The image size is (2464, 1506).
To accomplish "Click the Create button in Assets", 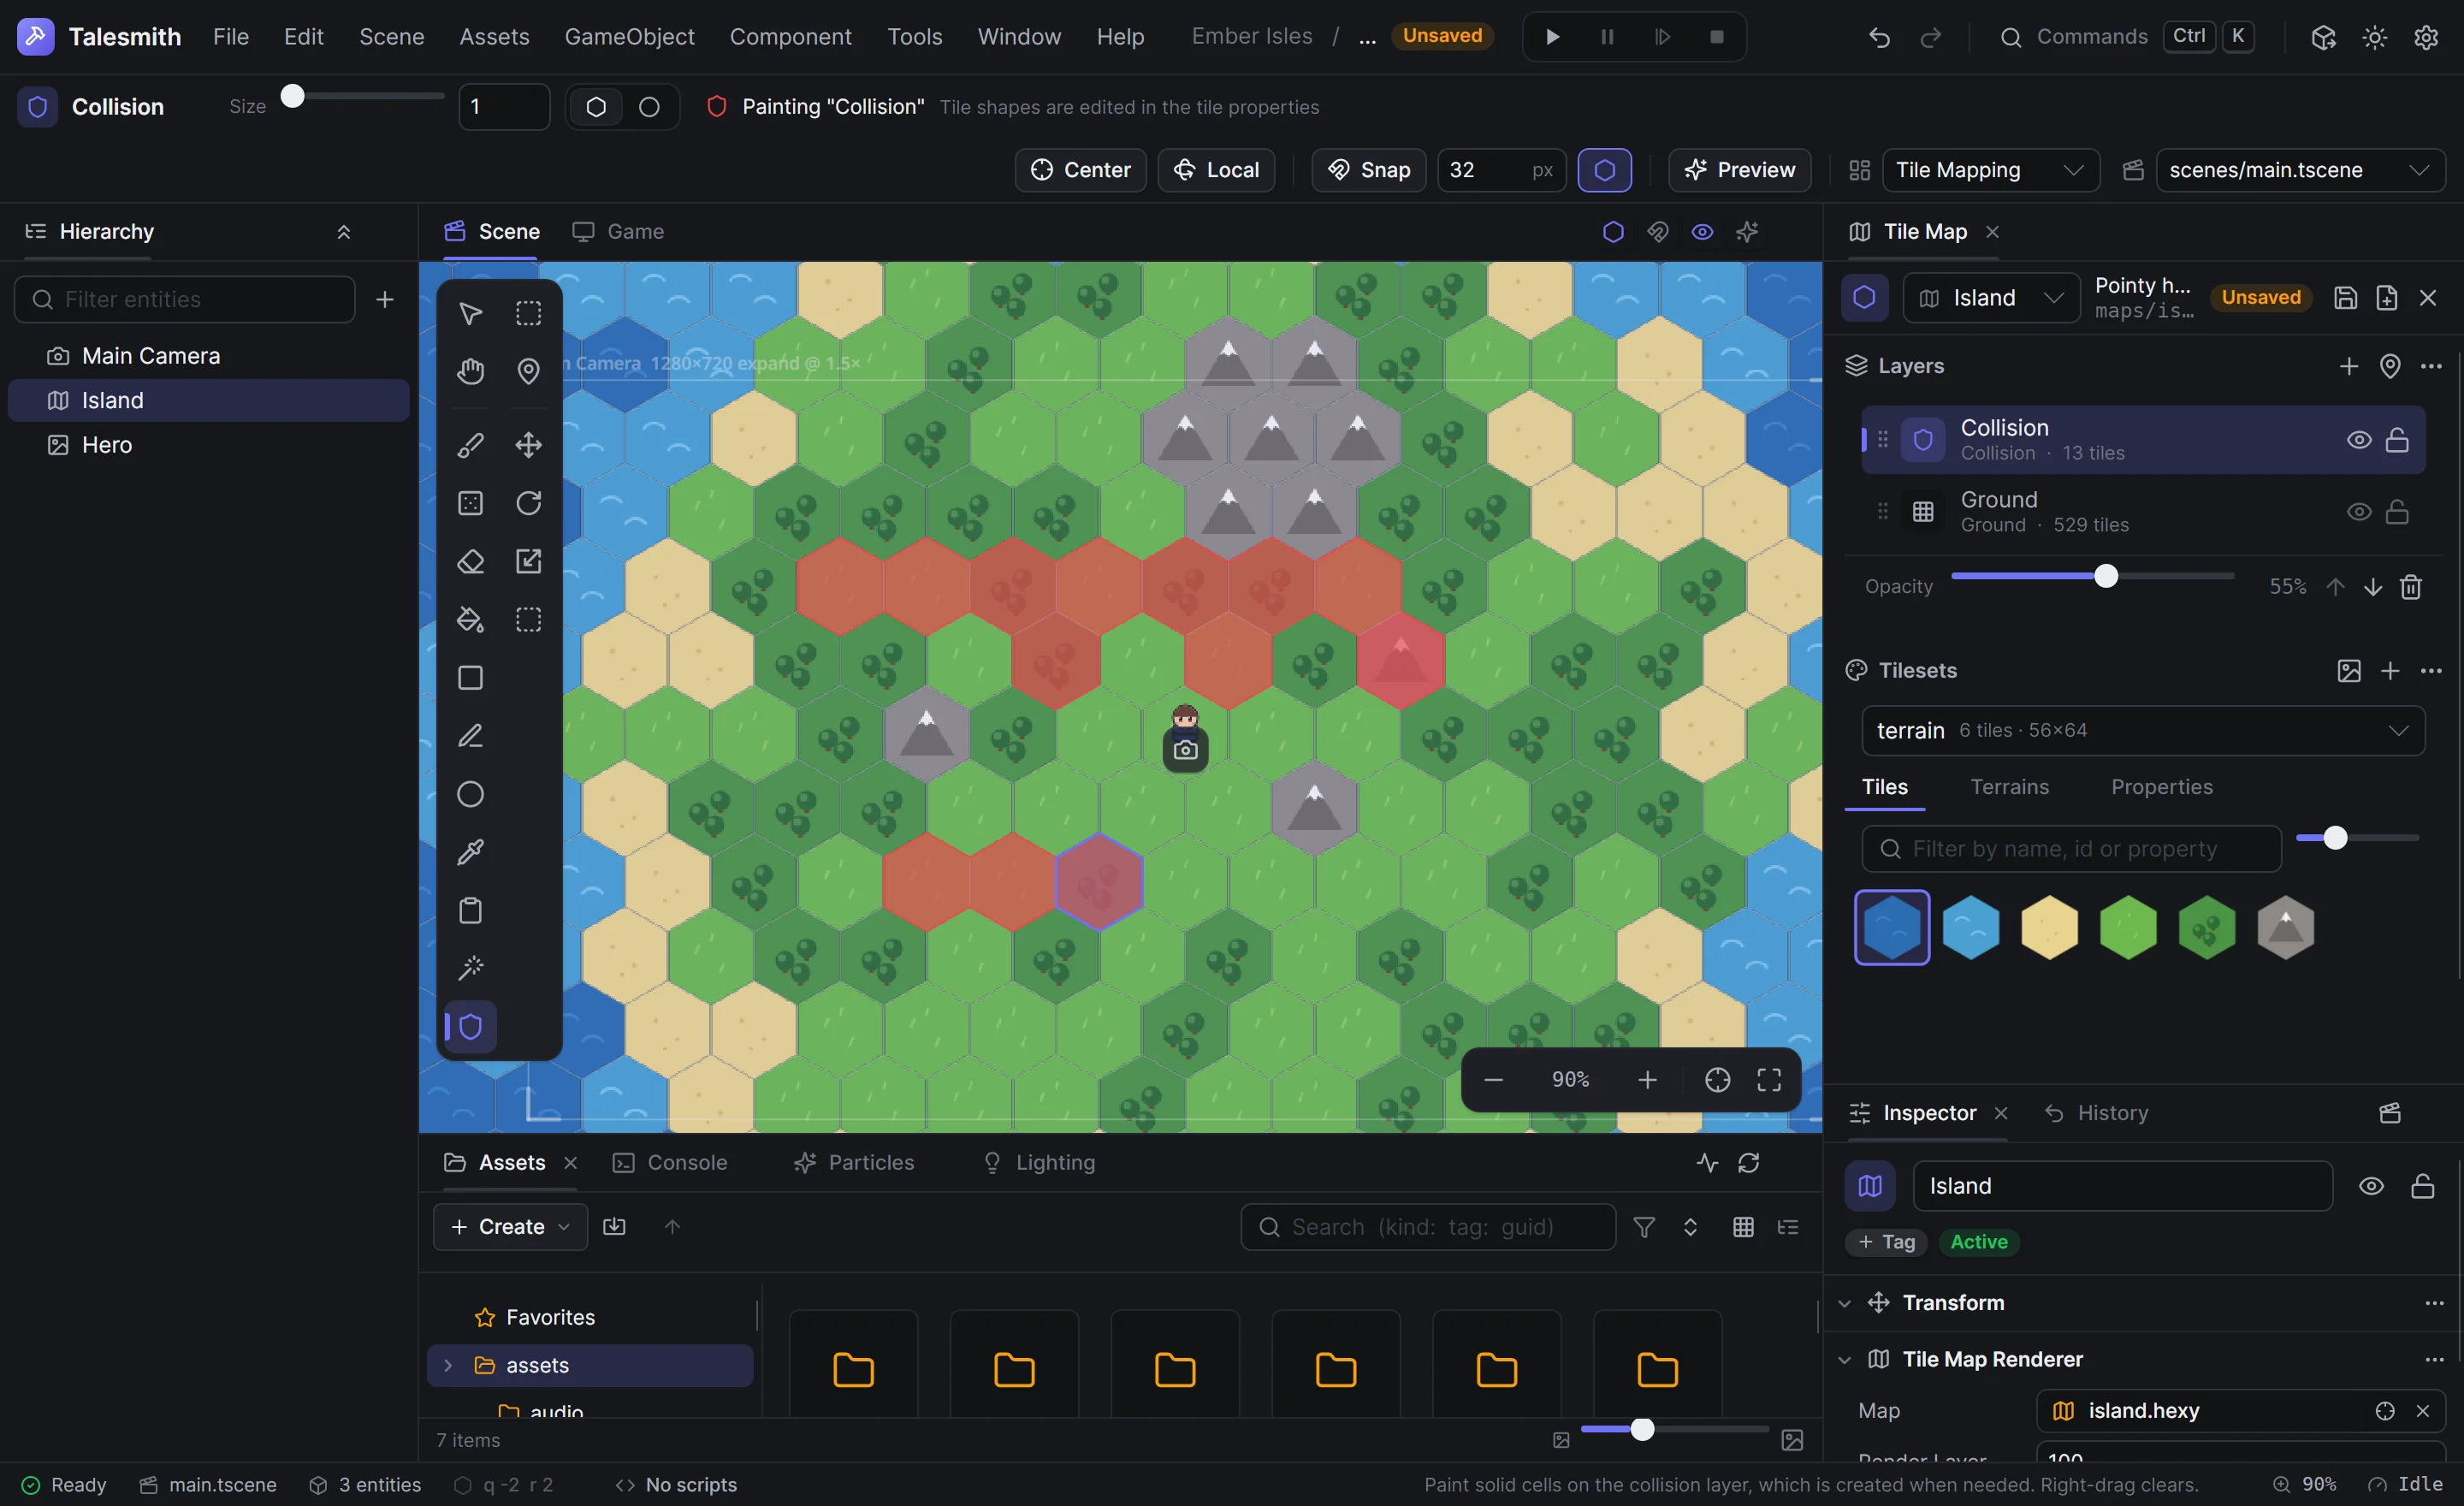I will [510, 1227].
